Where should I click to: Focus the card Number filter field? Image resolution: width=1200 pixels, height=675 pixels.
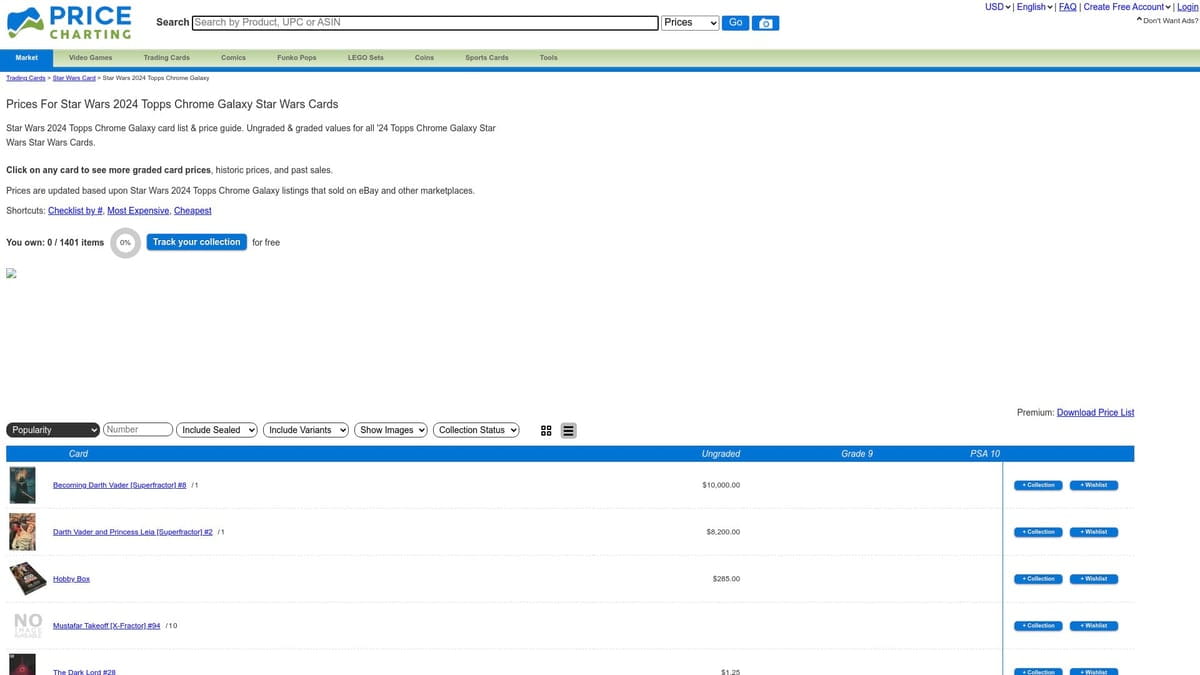click(x=138, y=430)
